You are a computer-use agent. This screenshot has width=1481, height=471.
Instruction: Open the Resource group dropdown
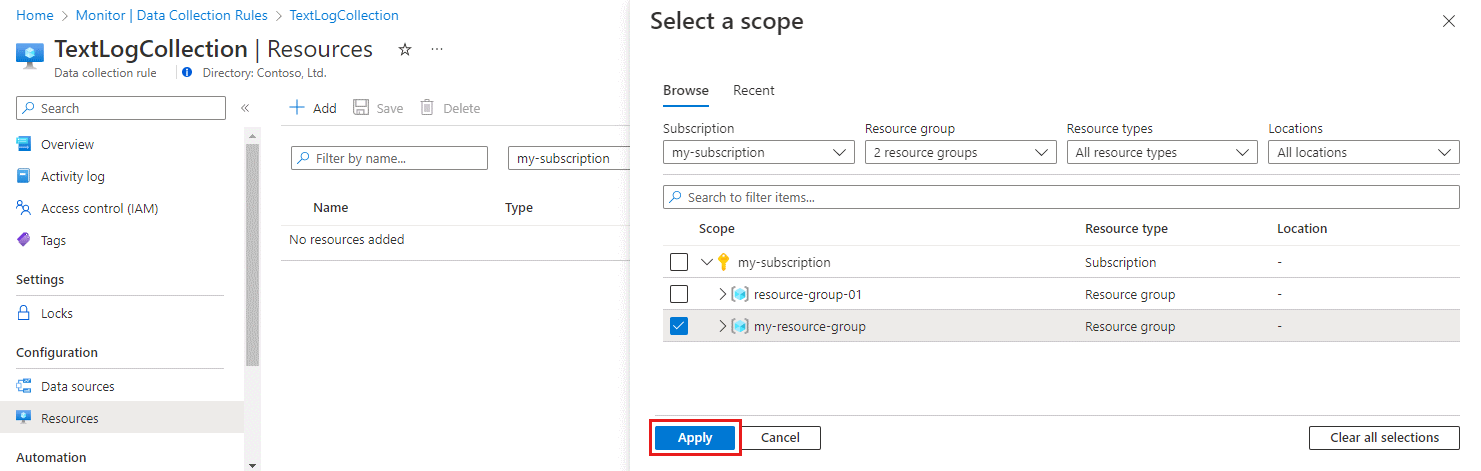coord(960,153)
